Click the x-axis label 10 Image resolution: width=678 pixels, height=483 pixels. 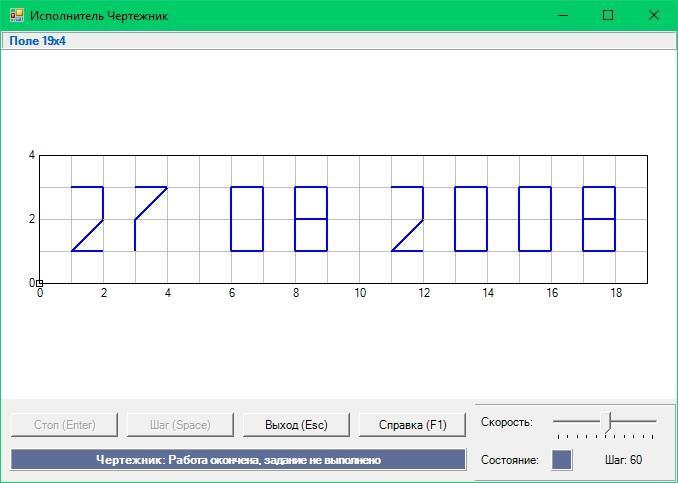360,293
